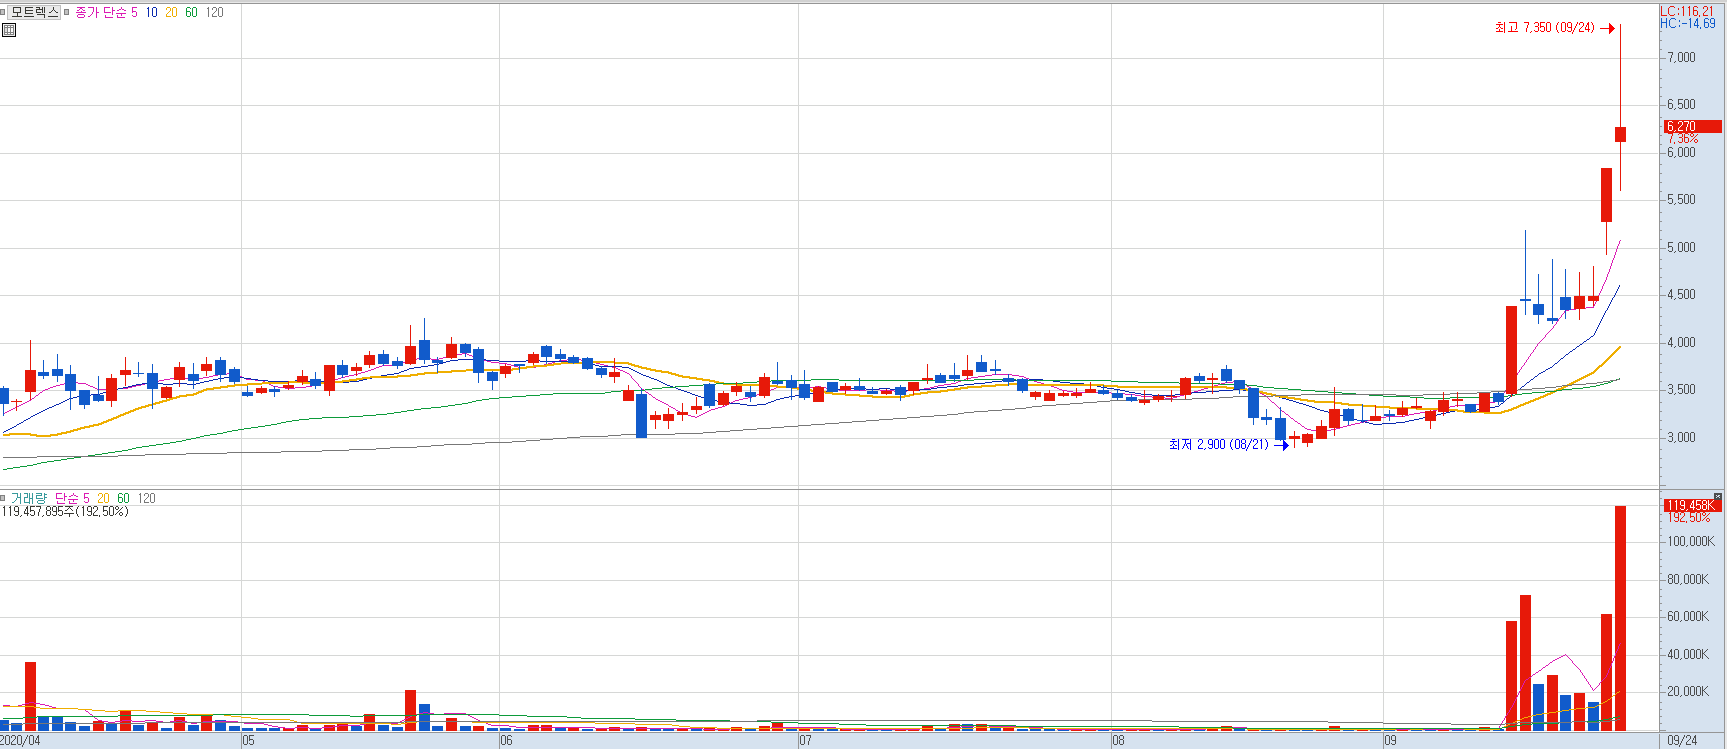Click the 5,000 price axis label
1727x749 pixels.
1681,248
